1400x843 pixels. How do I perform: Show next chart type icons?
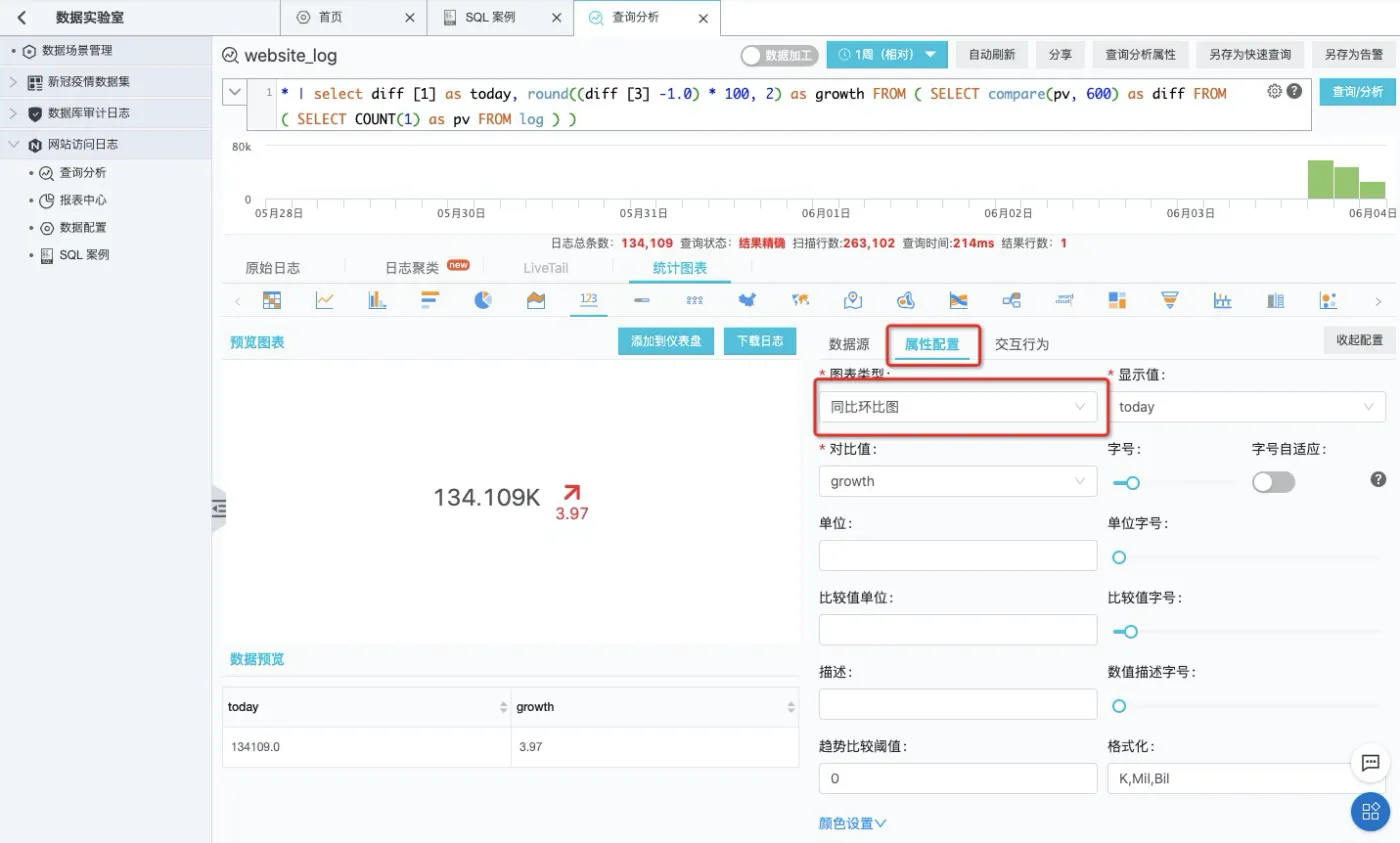point(1379,301)
